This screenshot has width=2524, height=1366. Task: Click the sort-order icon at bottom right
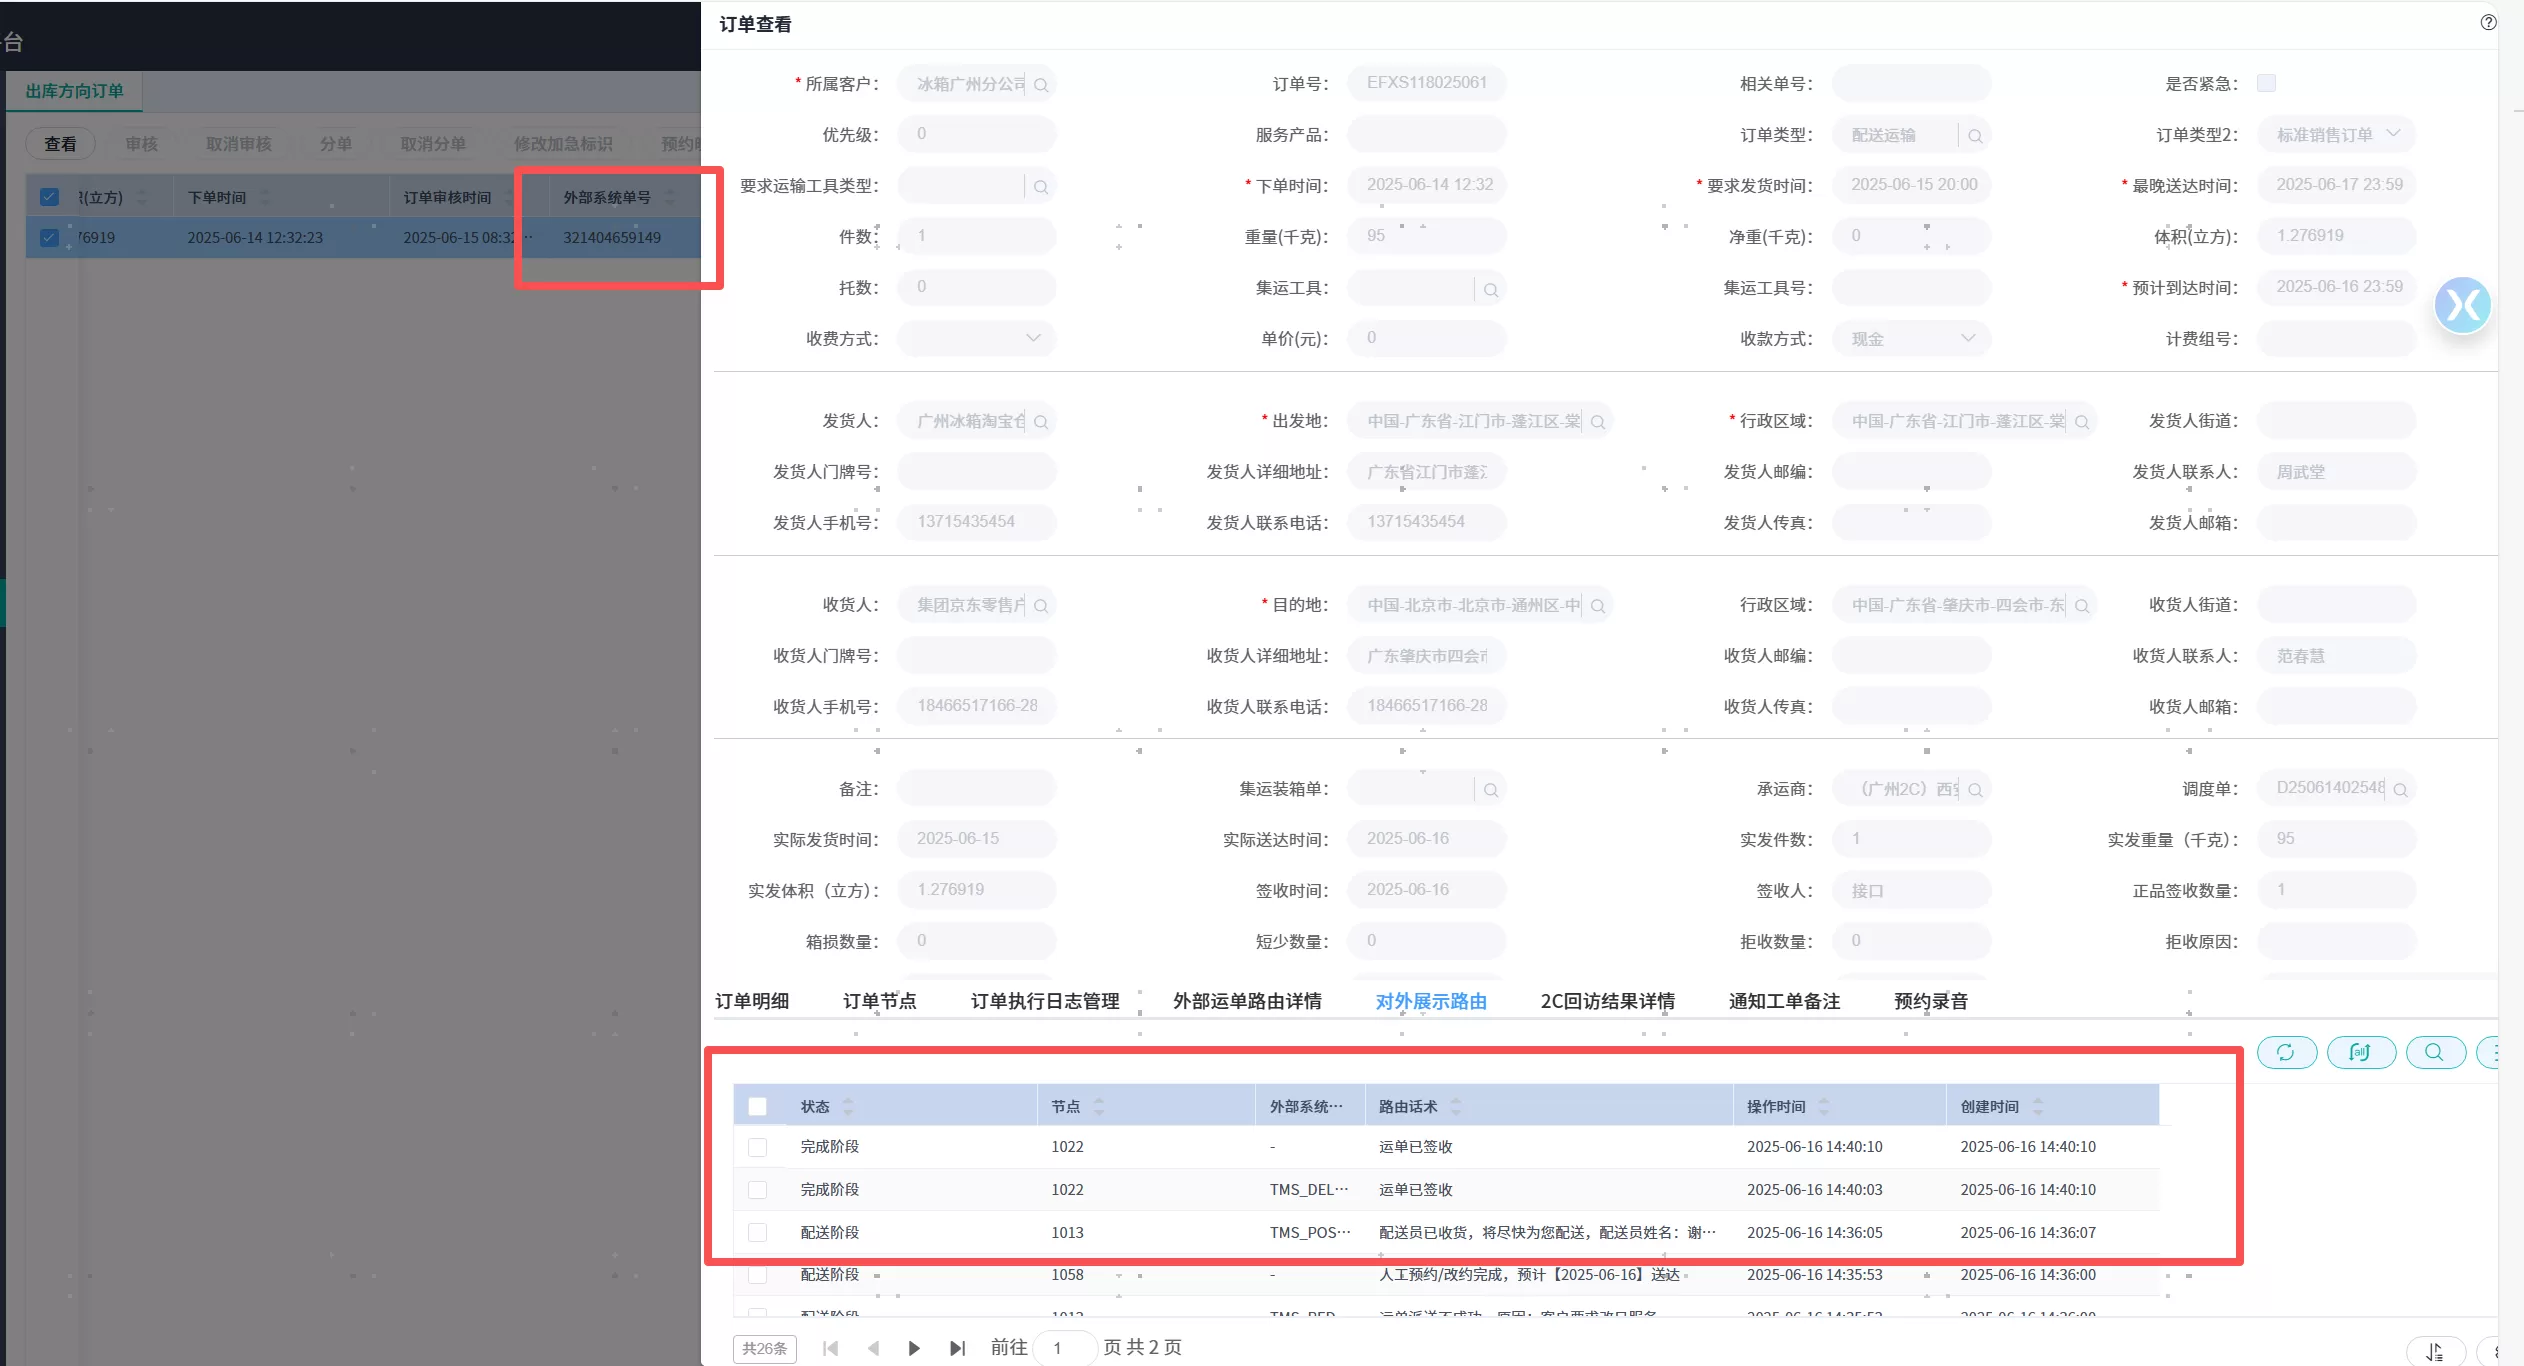pos(2435,1352)
